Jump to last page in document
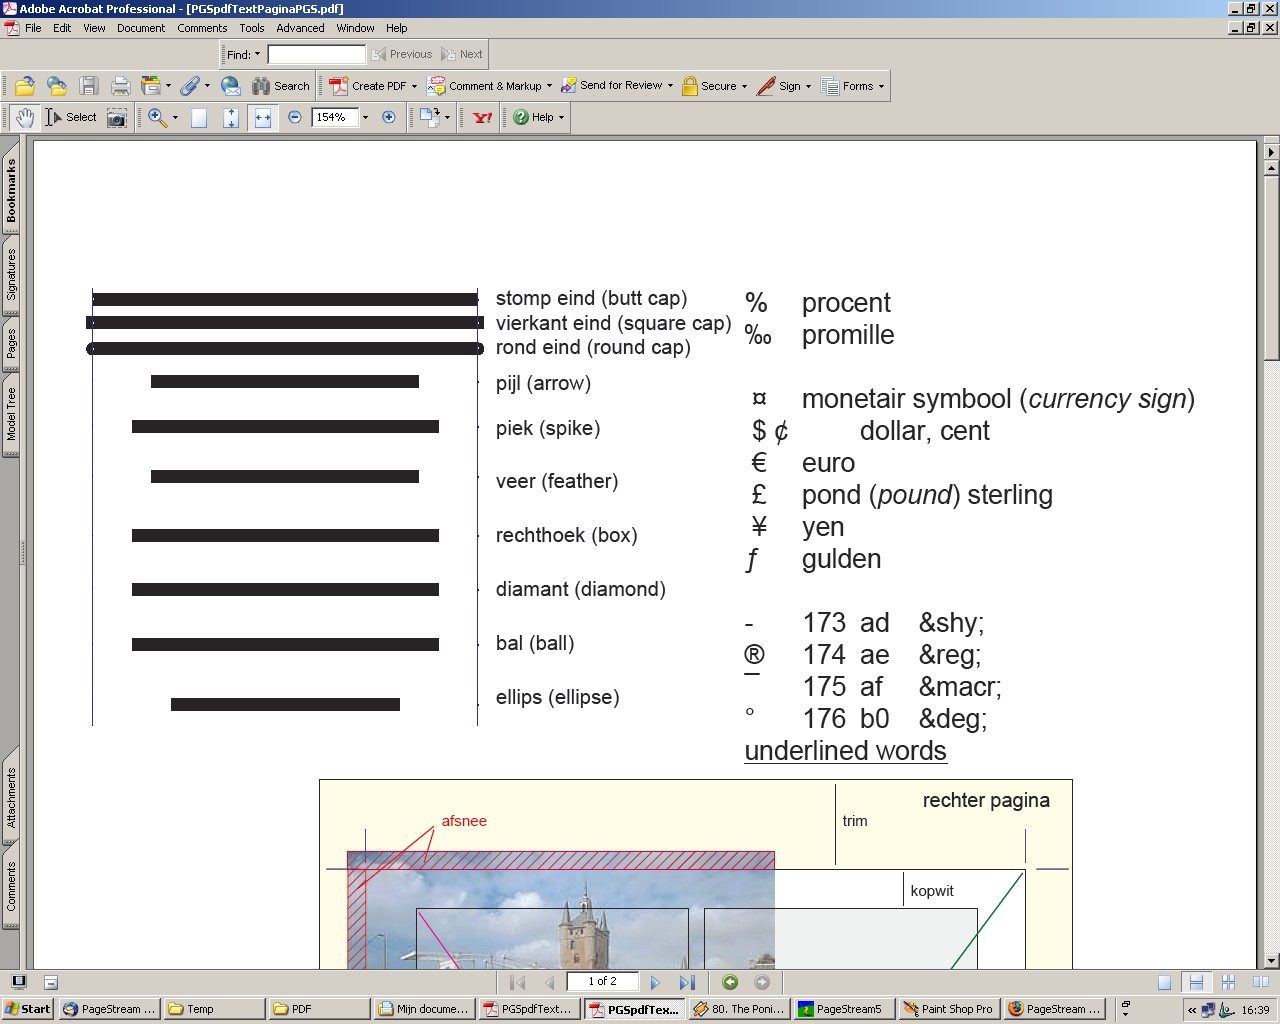This screenshot has height=1024, width=1280. pos(687,983)
